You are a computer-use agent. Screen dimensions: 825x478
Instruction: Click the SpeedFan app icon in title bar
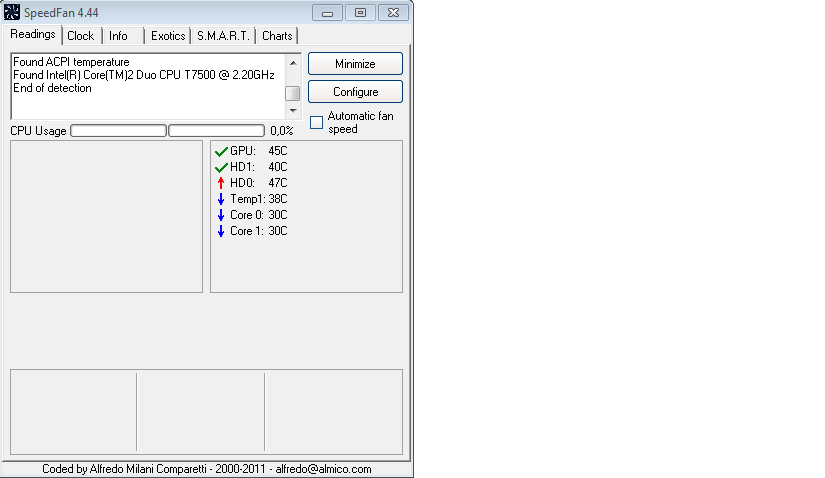click(x=12, y=12)
